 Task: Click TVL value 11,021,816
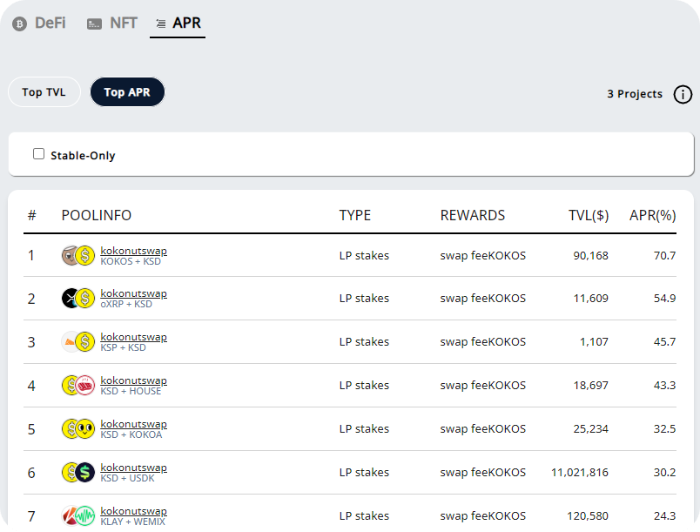pyautogui.click(x=579, y=472)
